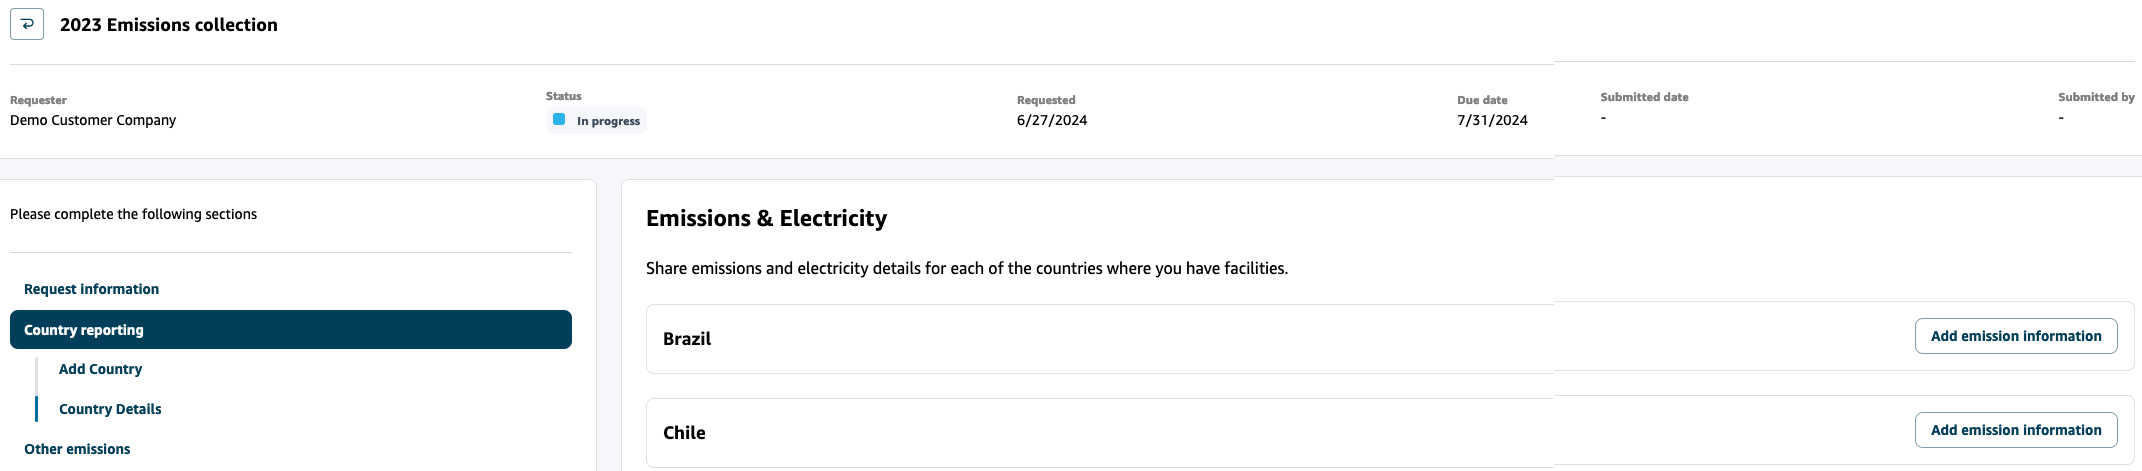Click the Please complete the following sections text
2142x471 pixels.
pos(133,214)
